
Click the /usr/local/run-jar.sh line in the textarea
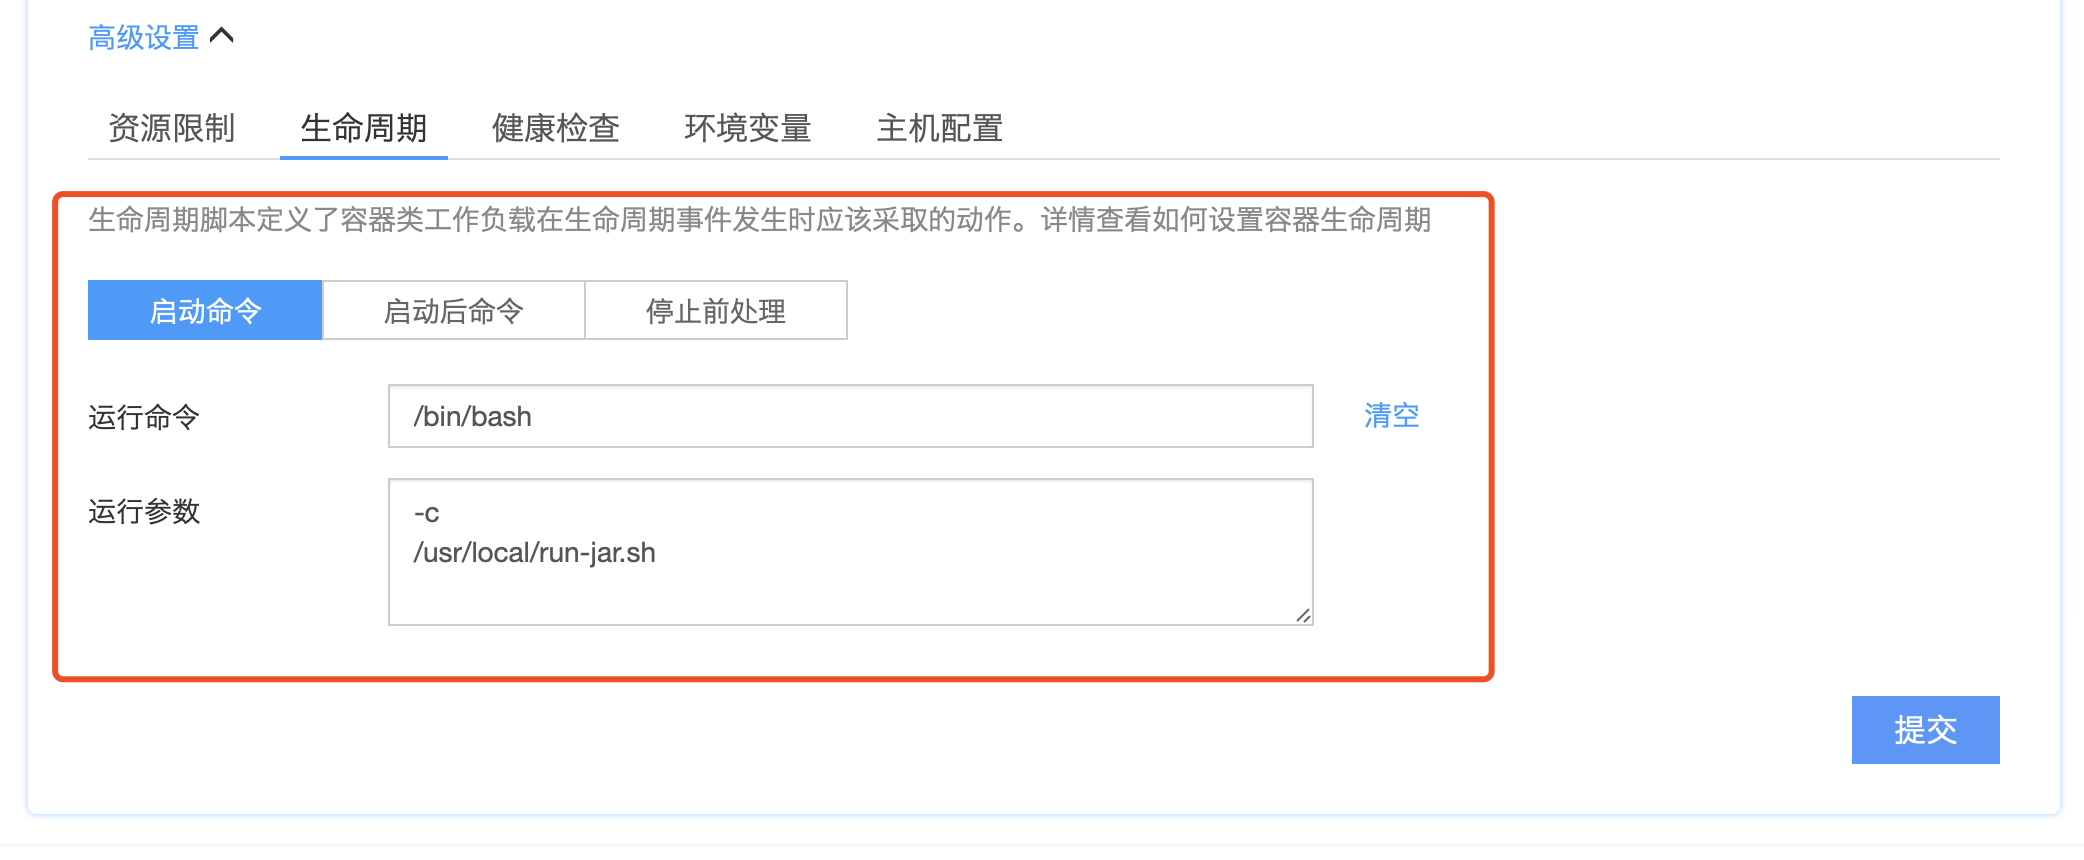point(535,553)
